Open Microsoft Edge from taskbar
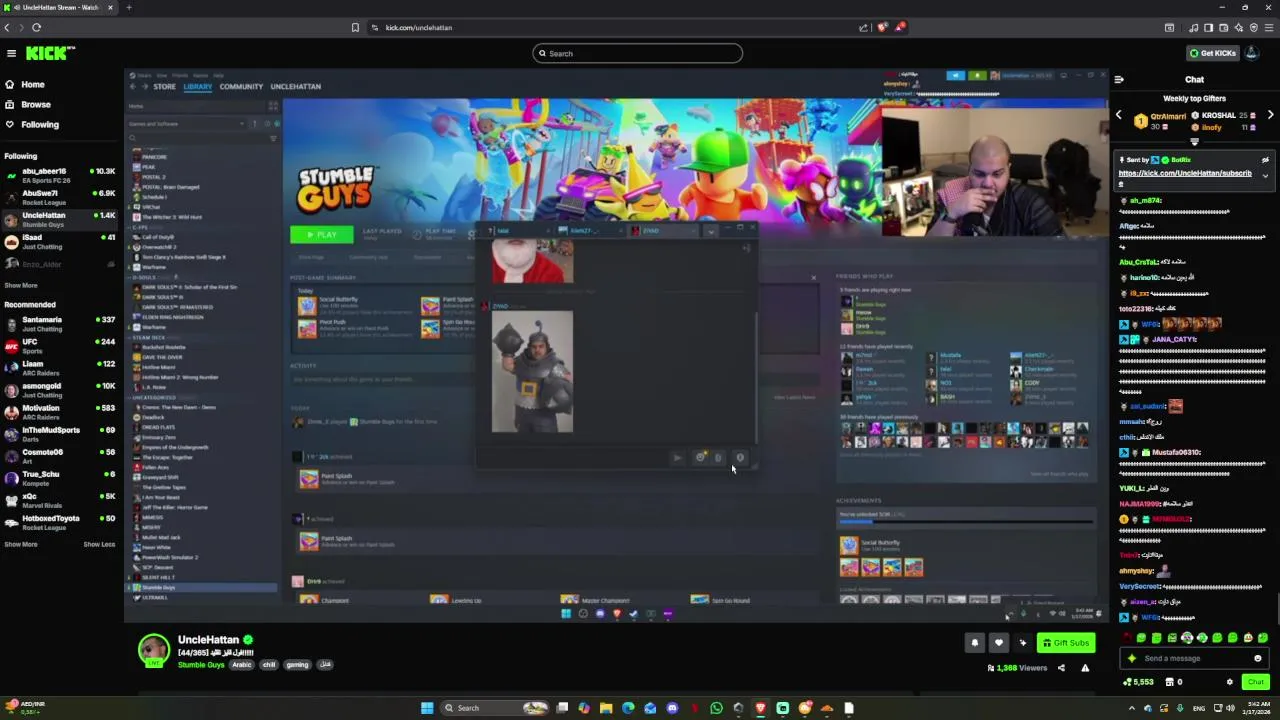1280x720 pixels. click(628, 708)
